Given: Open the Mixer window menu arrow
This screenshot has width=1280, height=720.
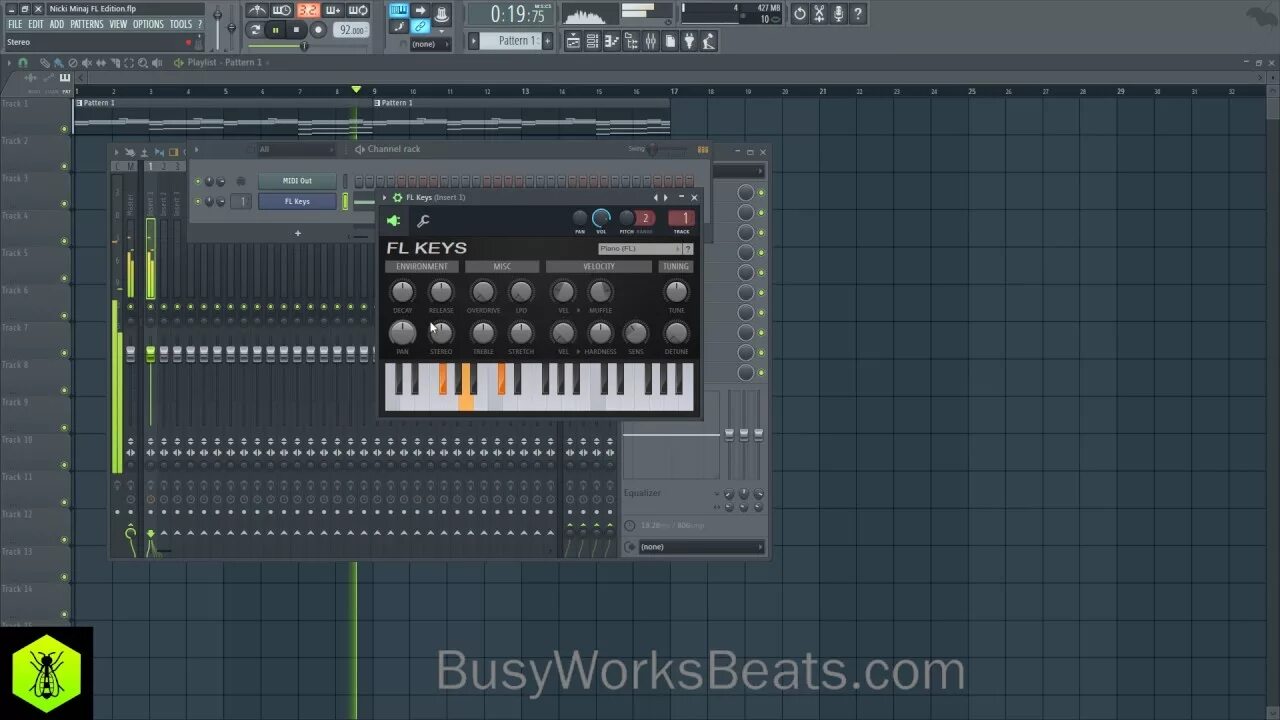Looking at the screenshot, I should (116, 152).
